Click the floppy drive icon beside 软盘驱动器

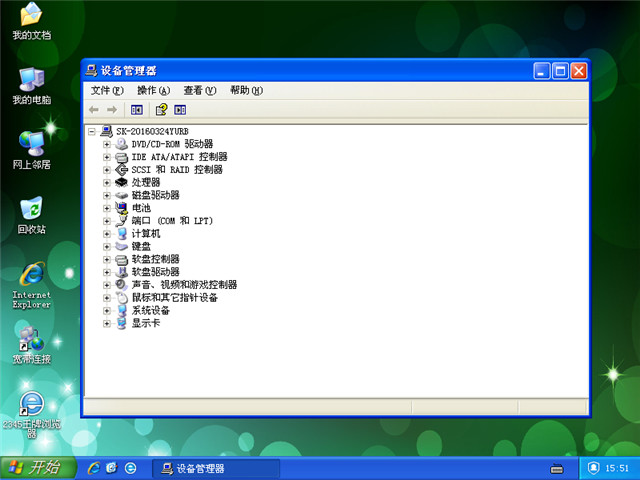pyautogui.click(x=122, y=272)
